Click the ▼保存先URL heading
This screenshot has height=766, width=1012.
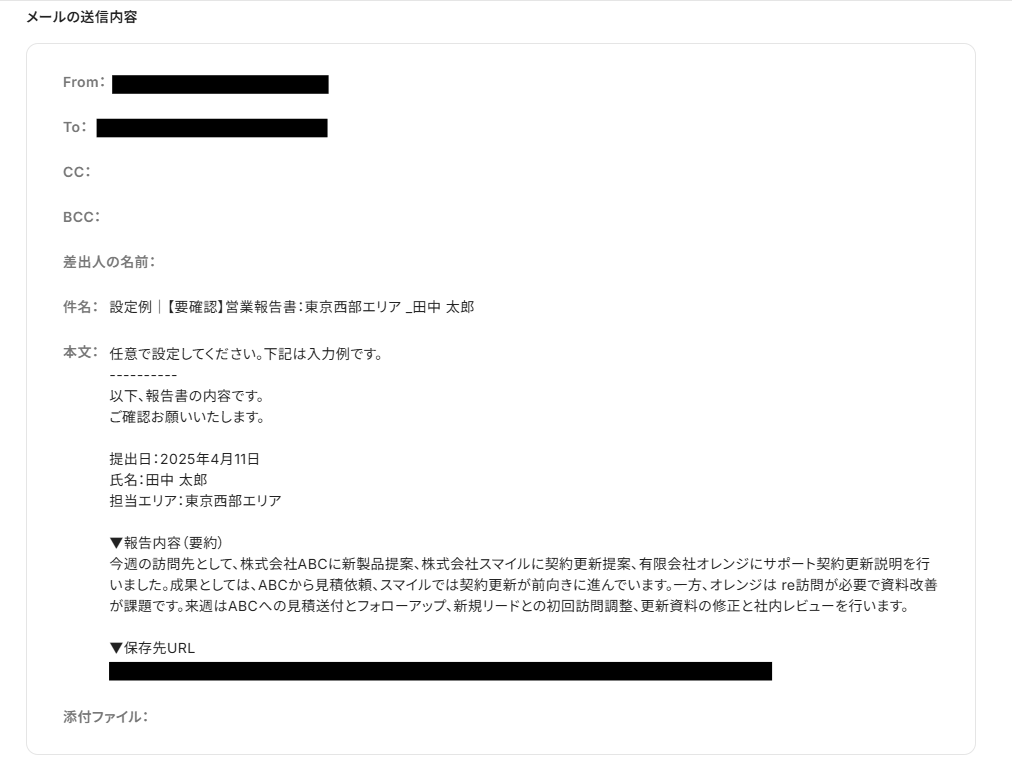tap(152, 648)
